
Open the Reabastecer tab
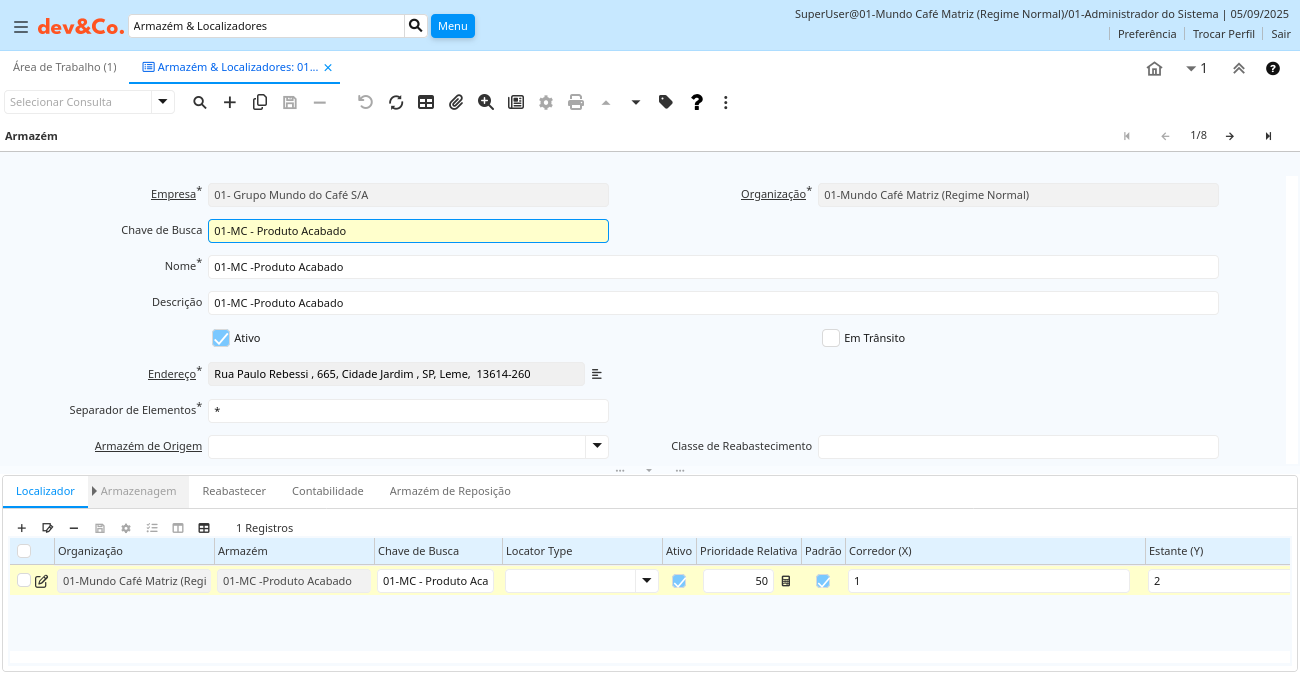click(234, 491)
